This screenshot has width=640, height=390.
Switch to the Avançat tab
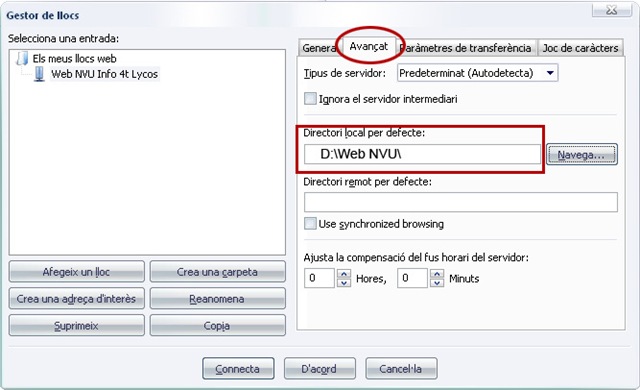click(x=369, y=46)
